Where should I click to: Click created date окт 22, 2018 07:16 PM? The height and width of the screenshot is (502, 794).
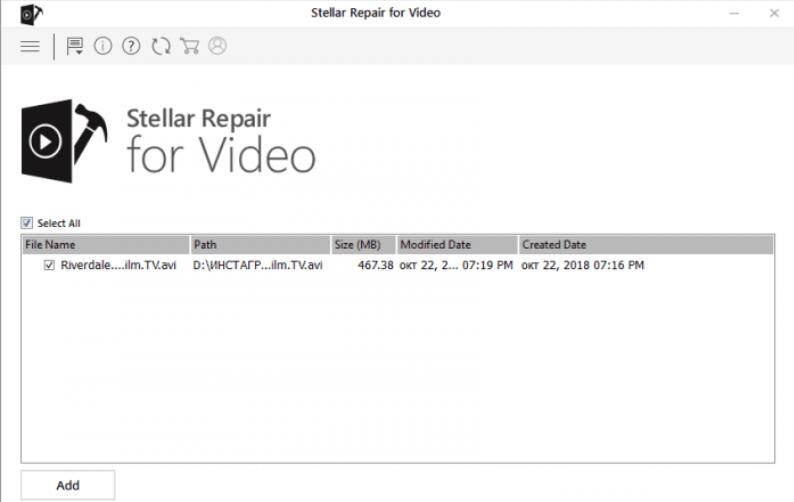[x=583, y=265]
